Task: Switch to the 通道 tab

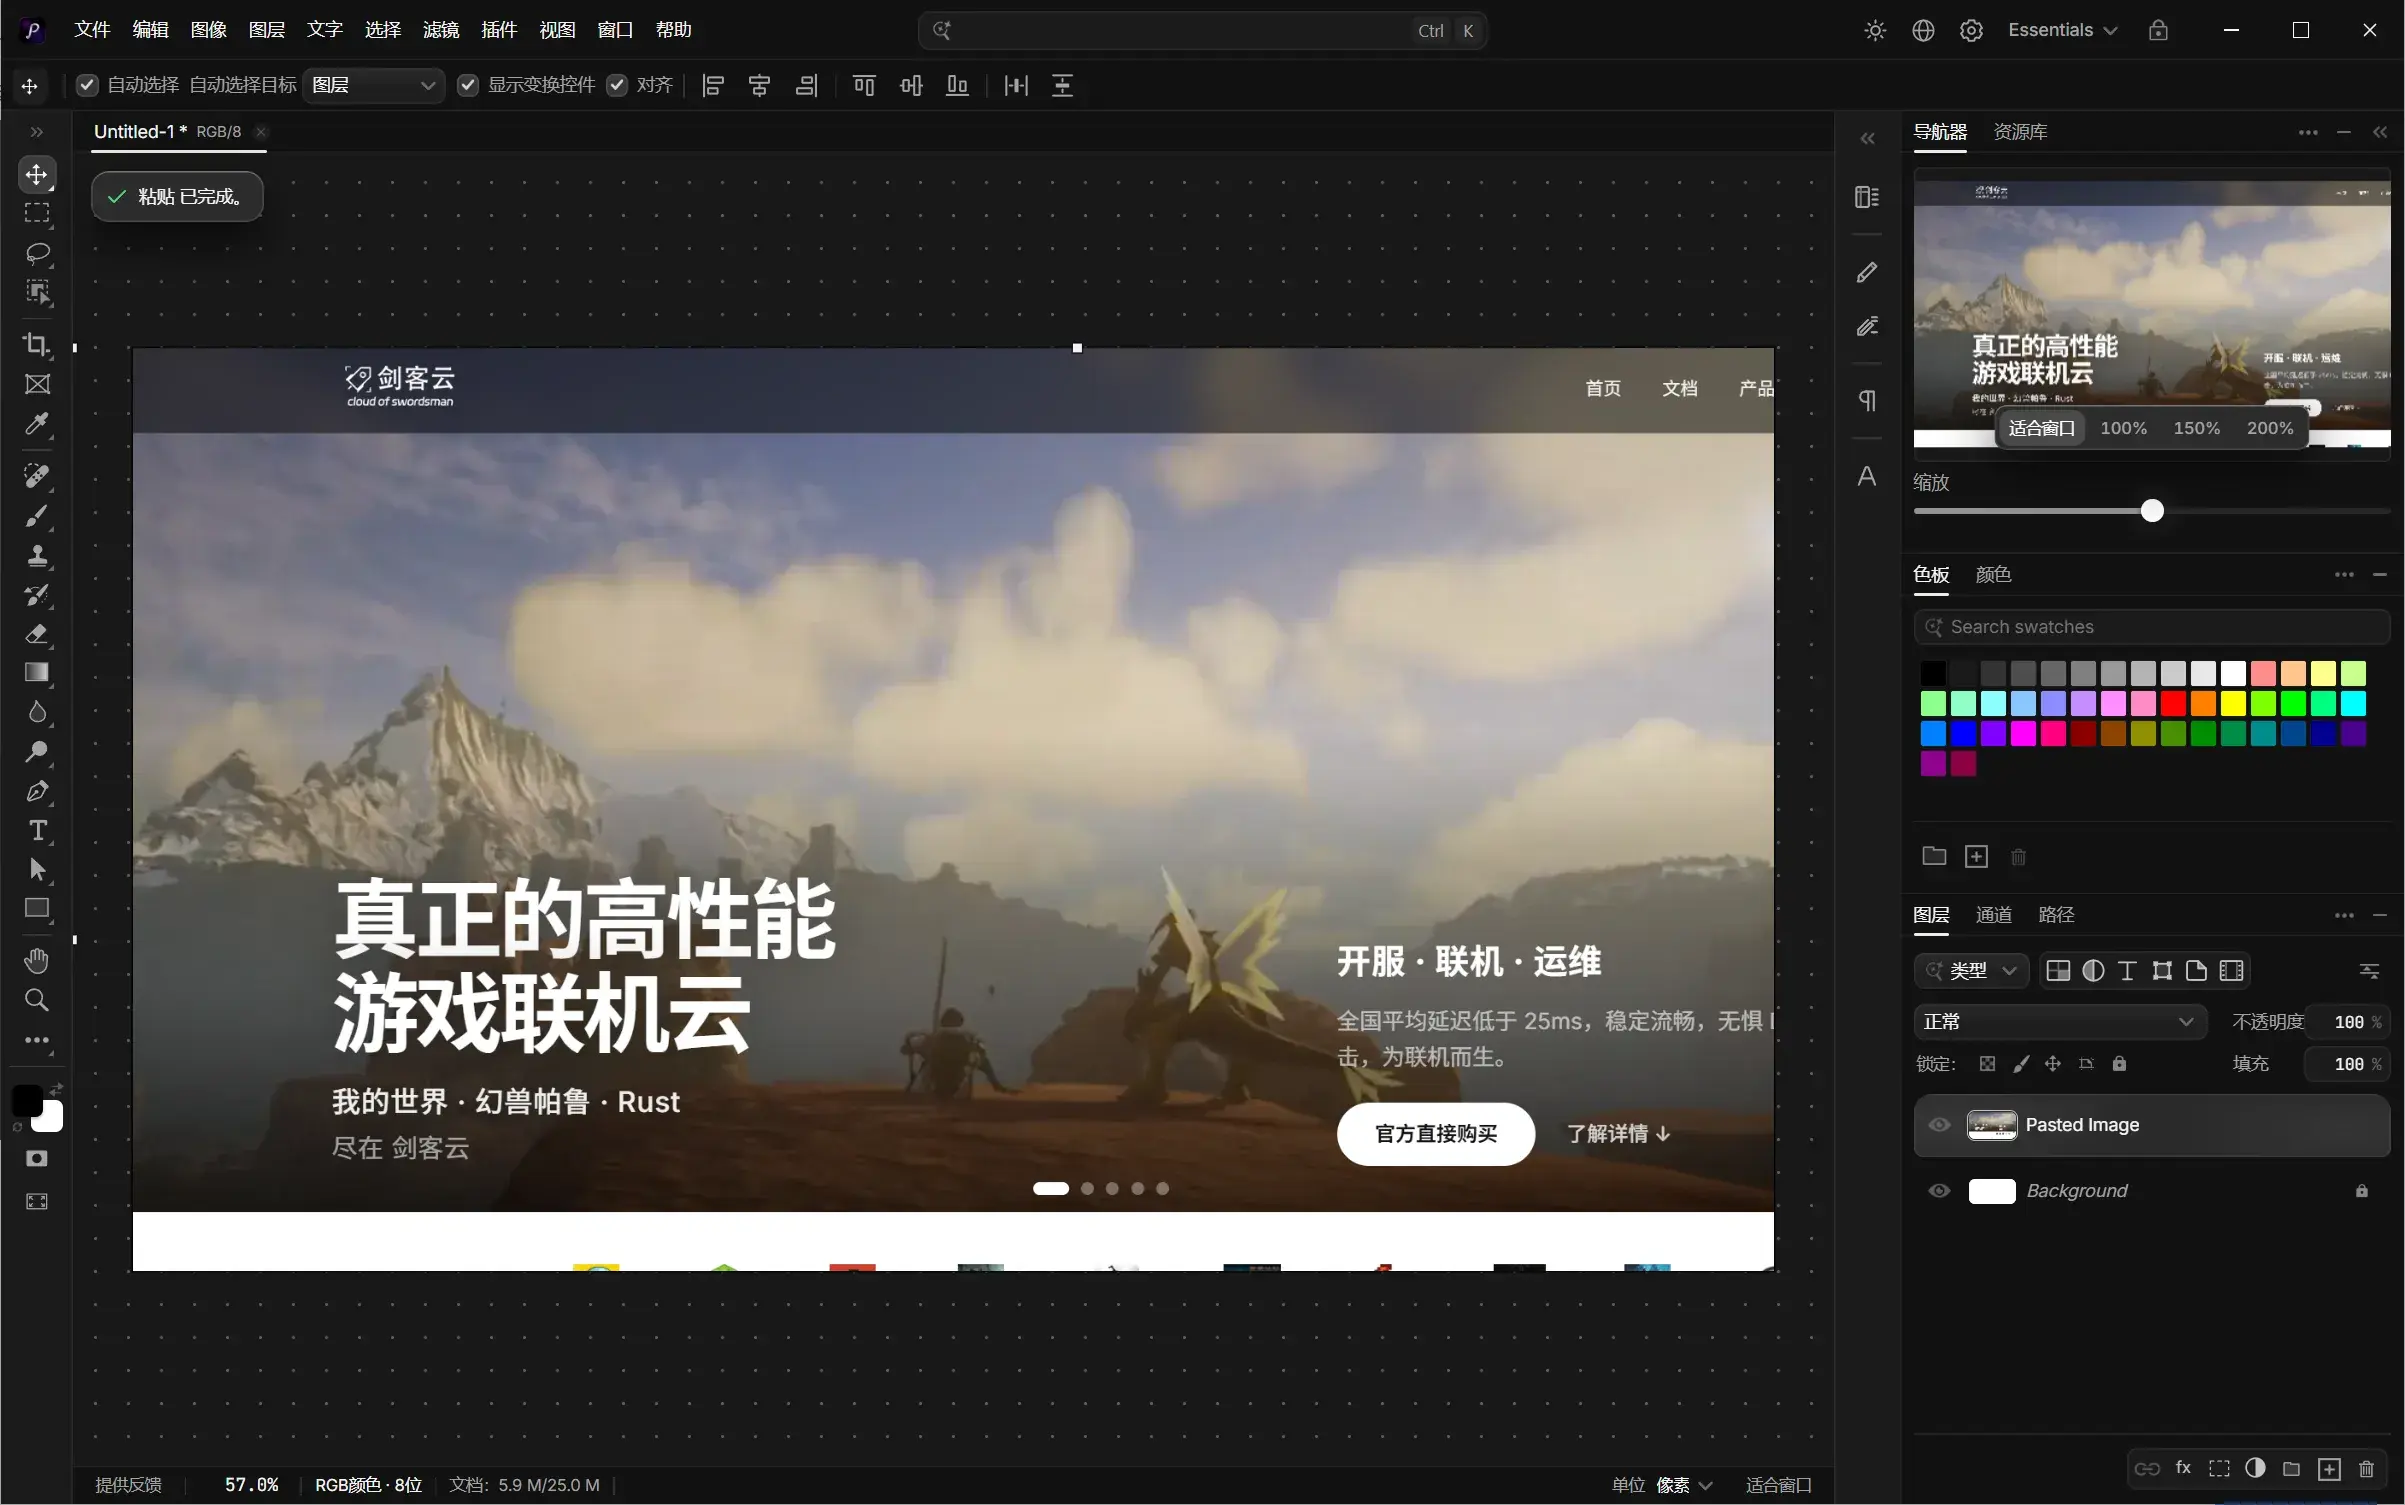Action: click(x=1993, y=915)
